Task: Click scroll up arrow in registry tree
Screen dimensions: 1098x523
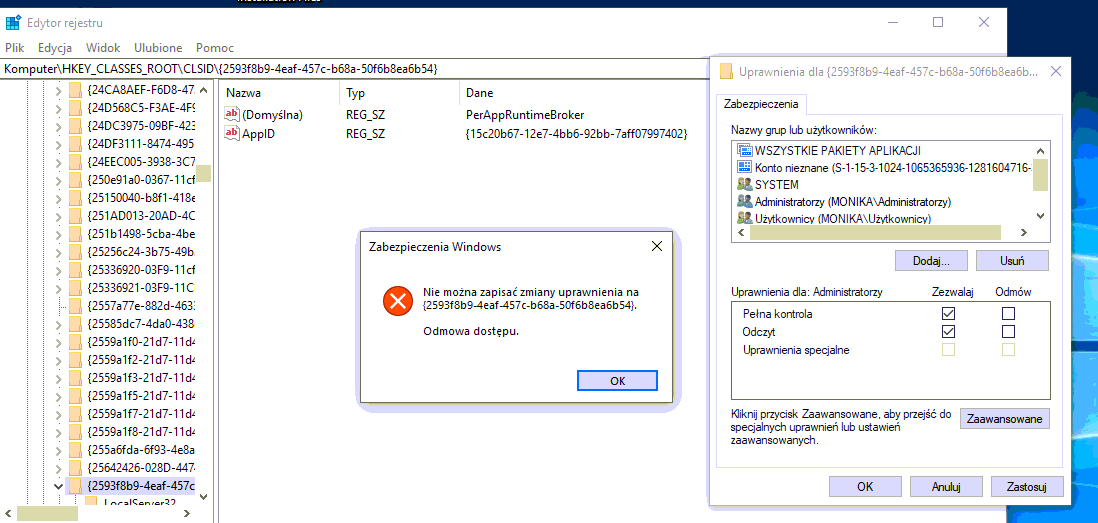Action: click(x=203, y=90)
